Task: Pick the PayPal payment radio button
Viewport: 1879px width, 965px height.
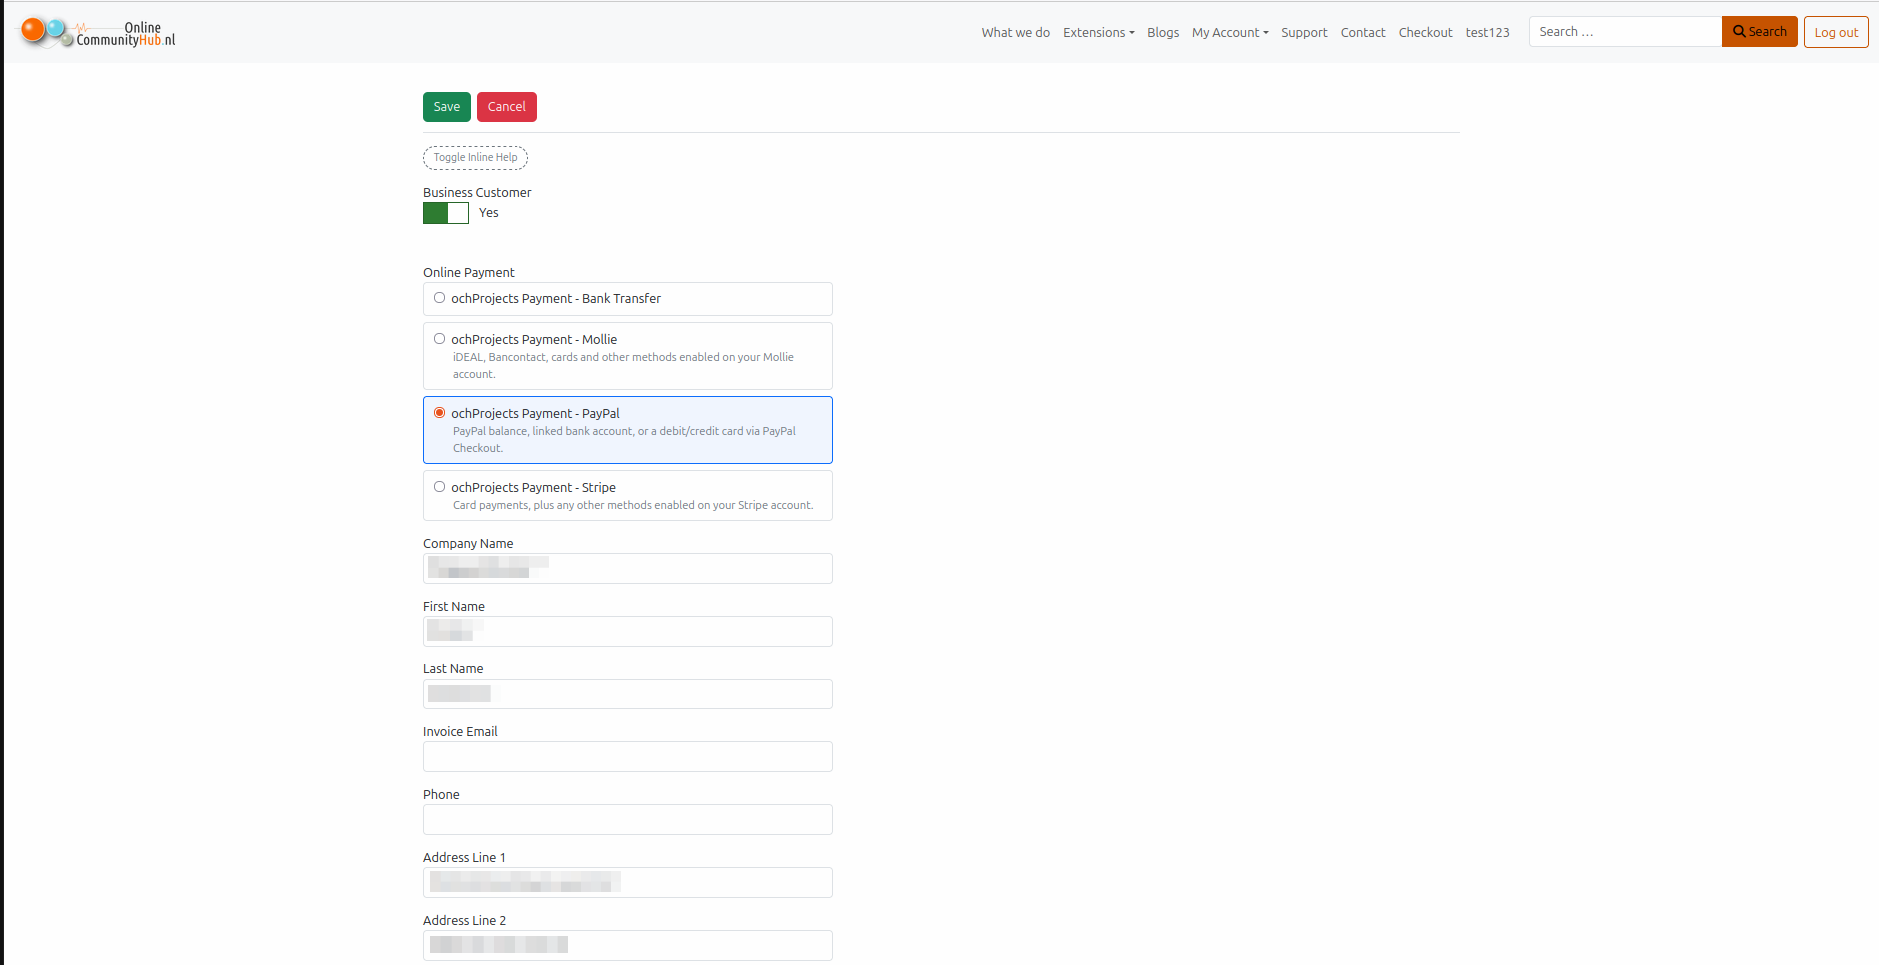Action: 439,413
